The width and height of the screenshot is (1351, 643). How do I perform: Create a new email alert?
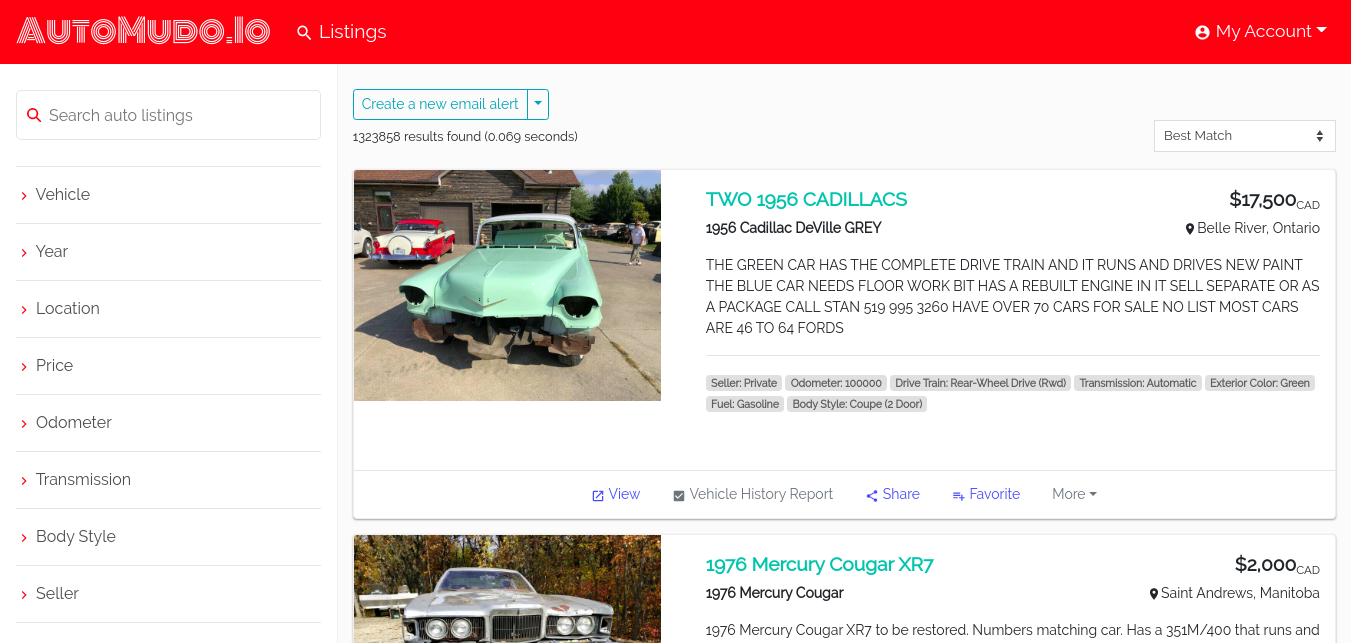point(440,104)
